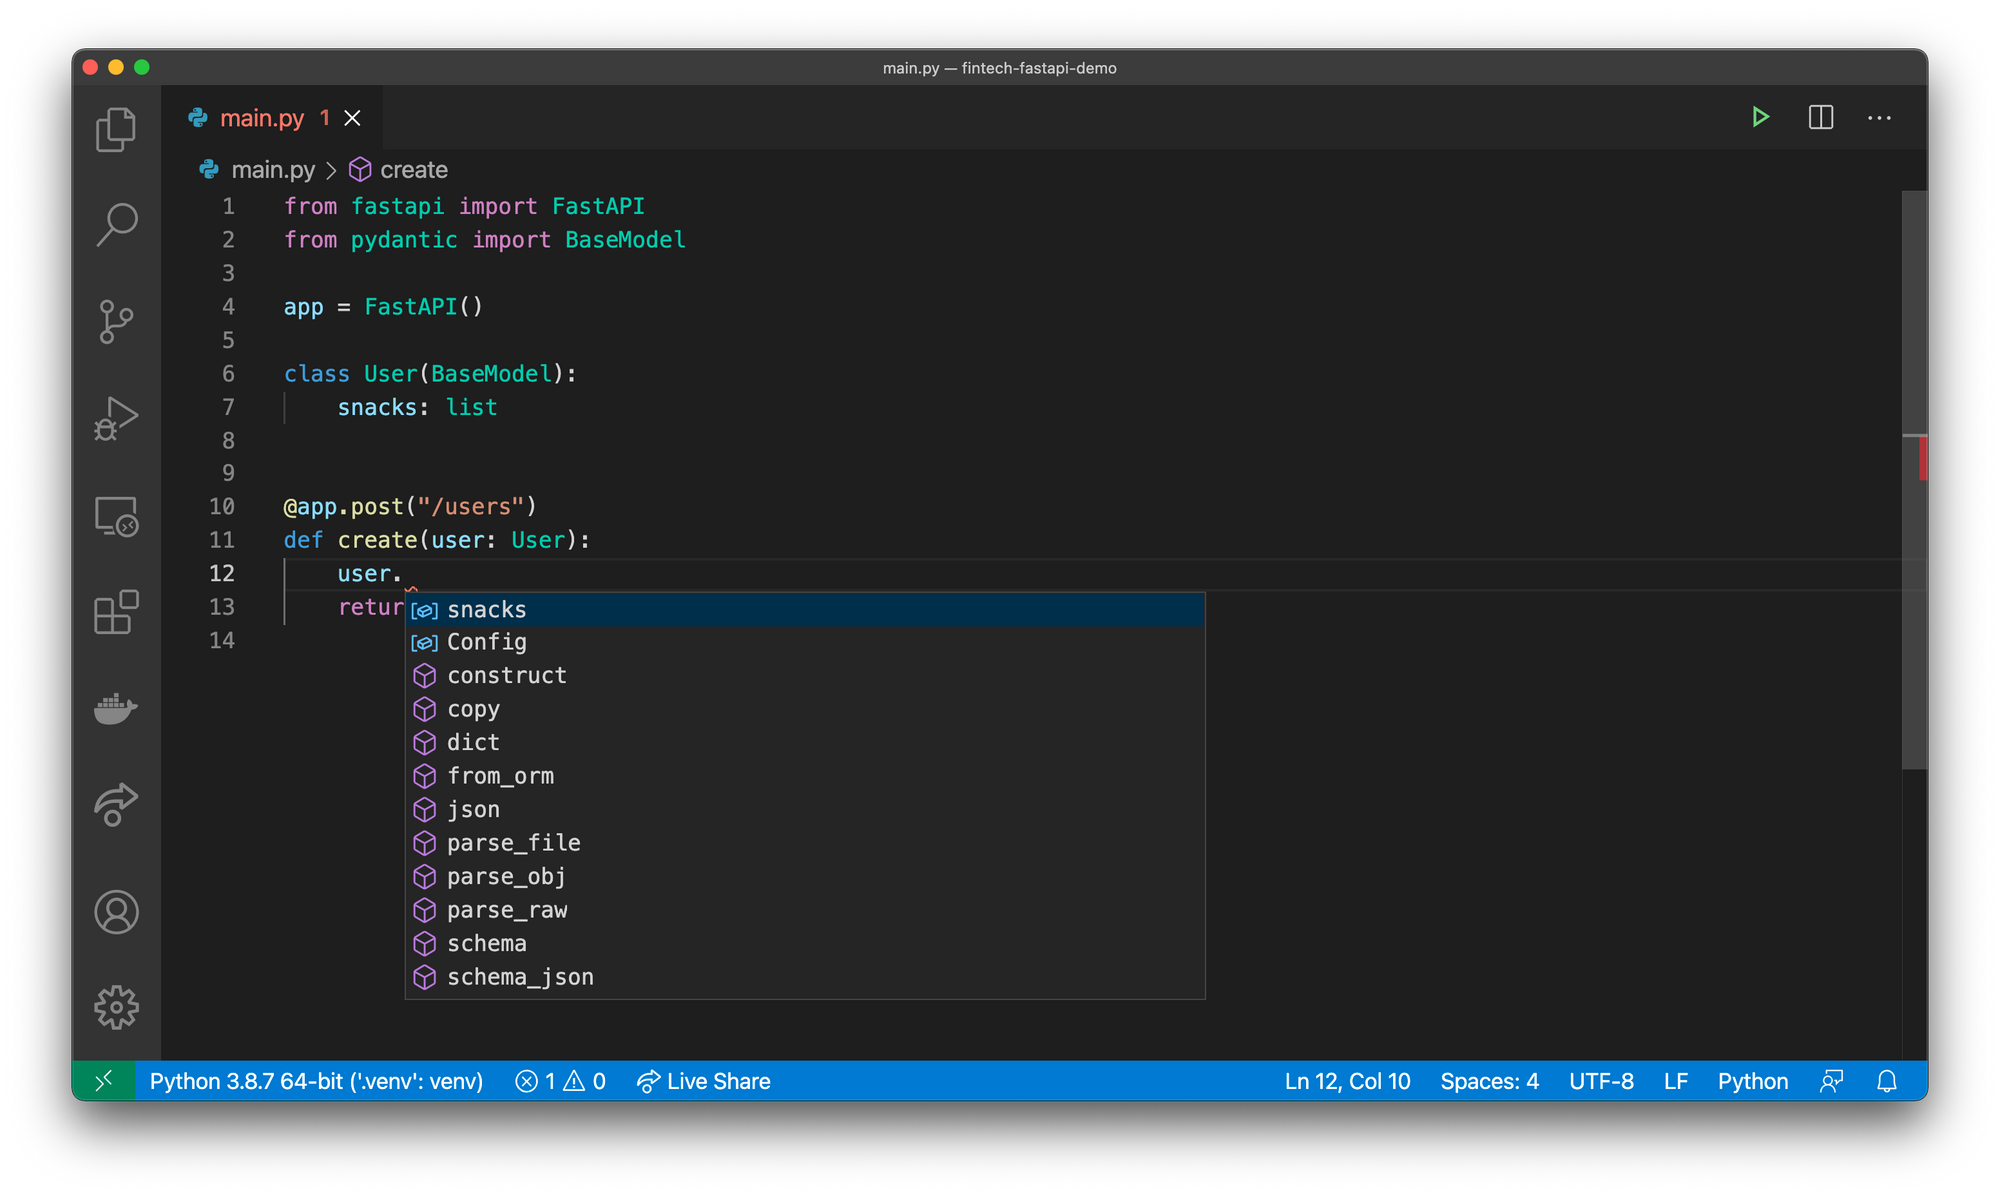Run Python file with play button
This screenshot has width=2000, height=1196.
click(1761, 118)
